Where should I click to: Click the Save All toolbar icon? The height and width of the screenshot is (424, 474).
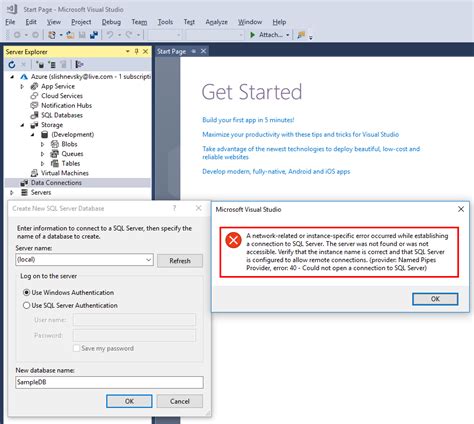94,35
